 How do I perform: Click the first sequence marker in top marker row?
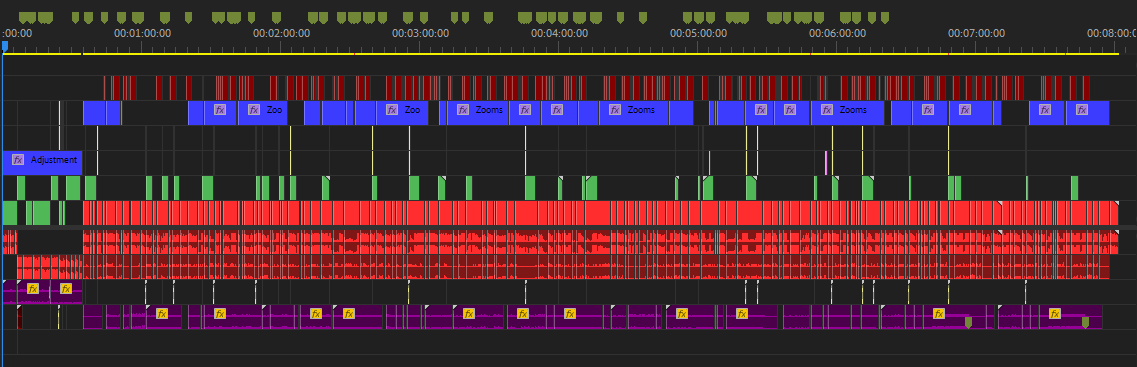click(23, 17)
